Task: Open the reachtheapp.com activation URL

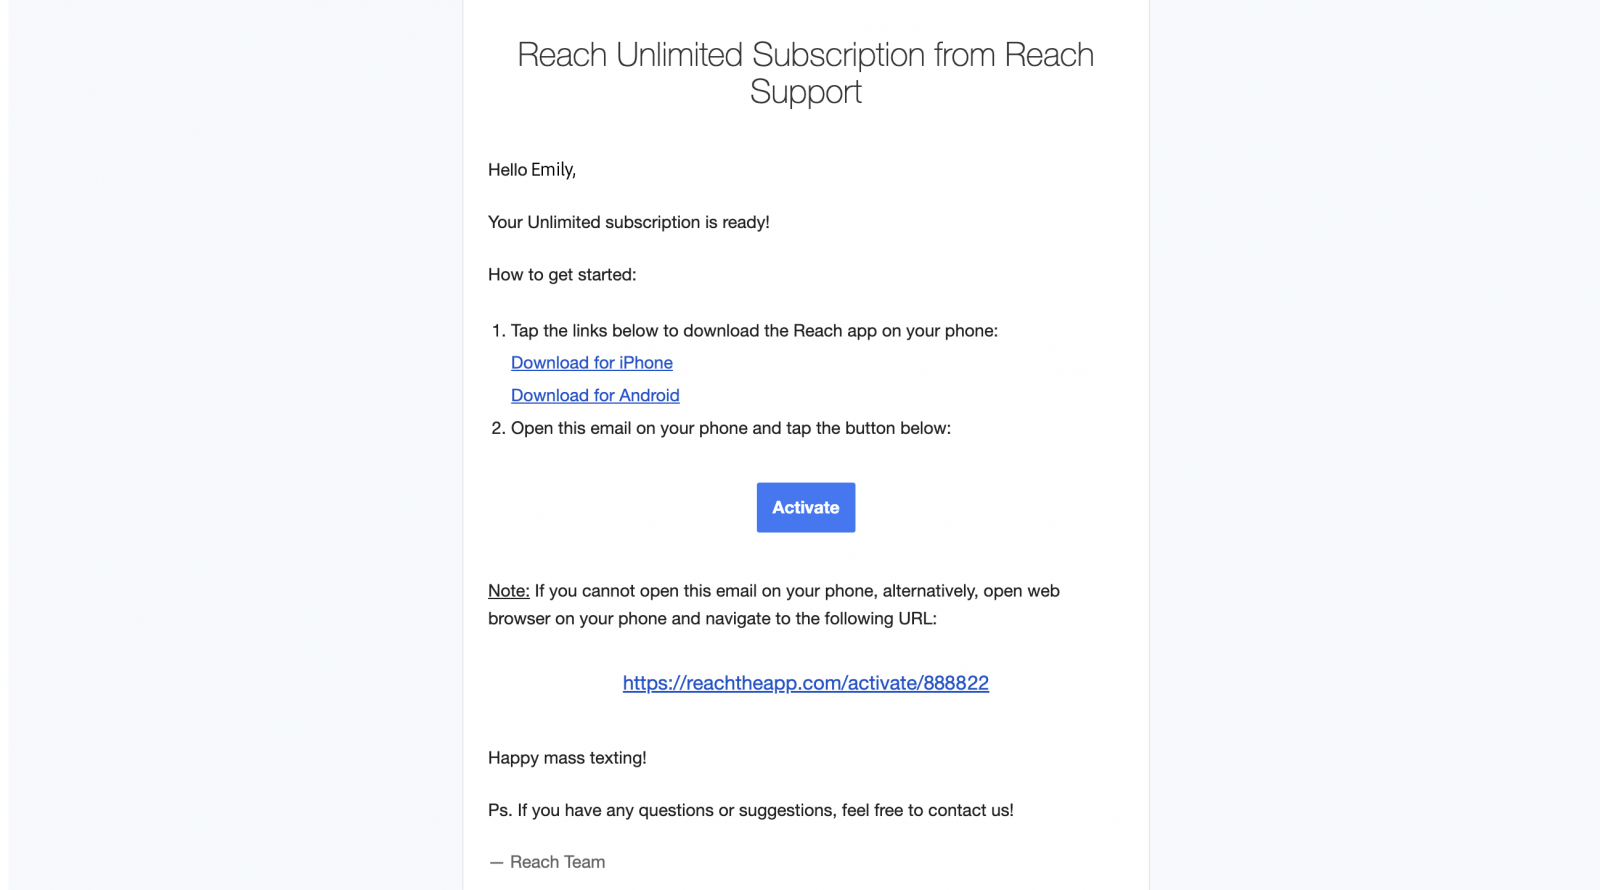Action: (x=805, y=683)
